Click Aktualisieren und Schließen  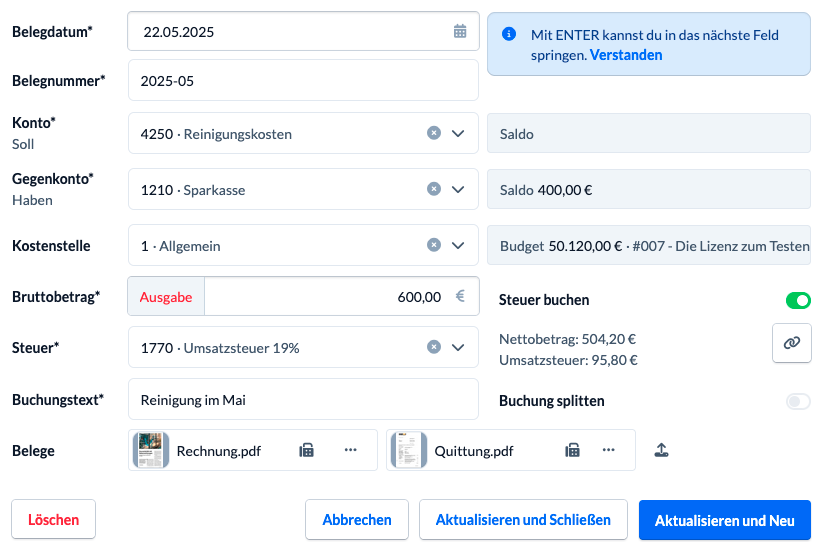522,520
